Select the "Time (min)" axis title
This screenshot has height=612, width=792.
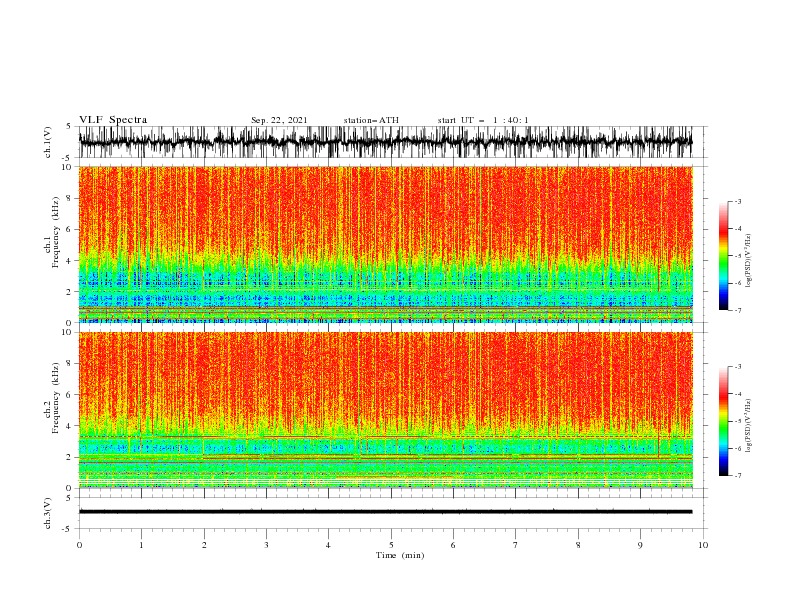(400, 555)
